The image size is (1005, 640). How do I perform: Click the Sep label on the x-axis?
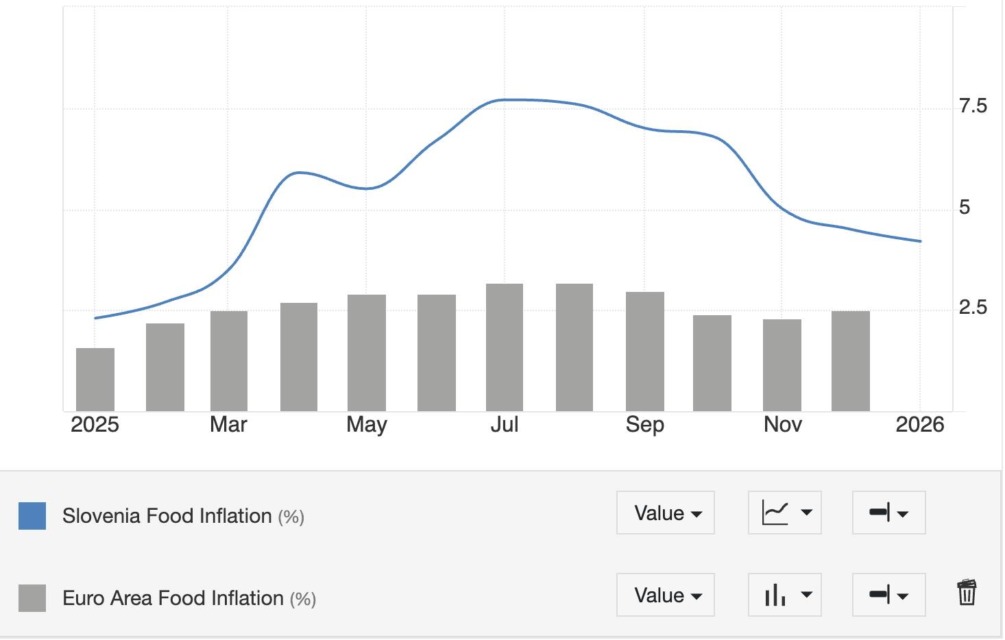point(644,425)
